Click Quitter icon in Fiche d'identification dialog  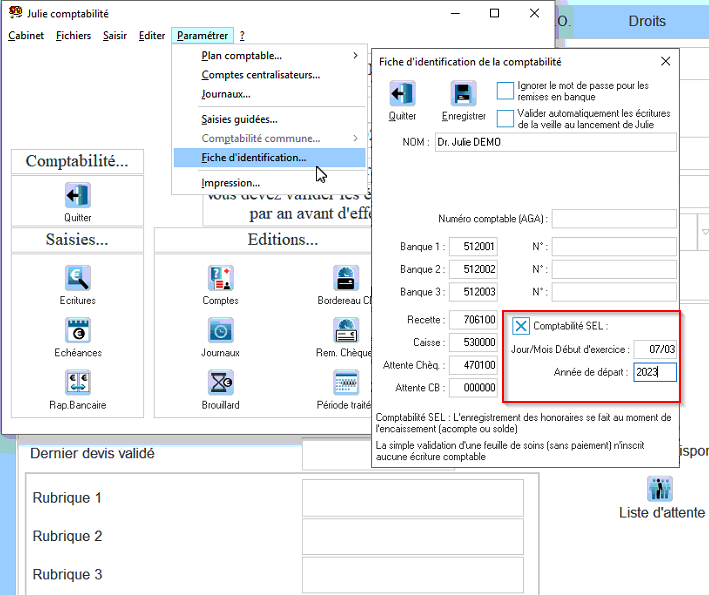tap(402, 94)
